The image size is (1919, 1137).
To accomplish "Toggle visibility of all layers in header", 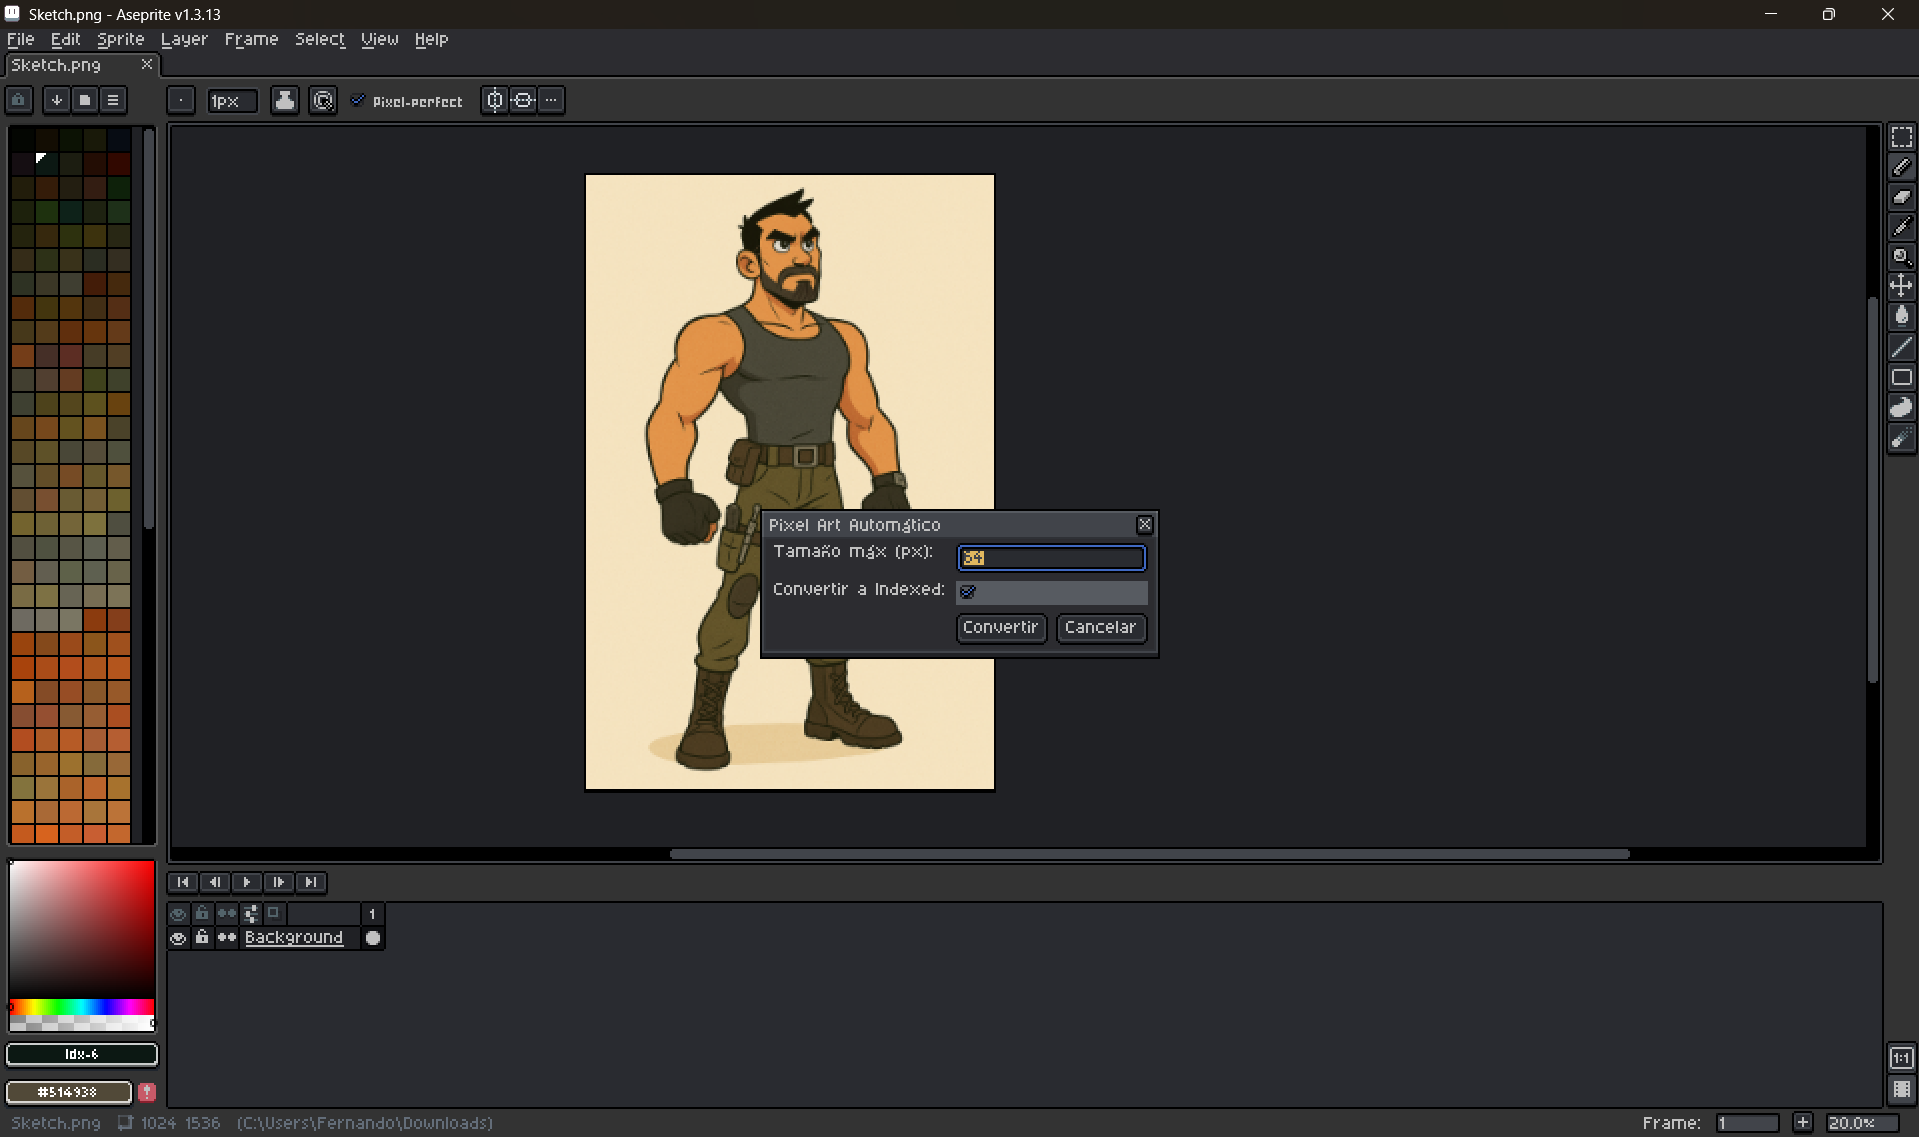I will coord(178,914).
